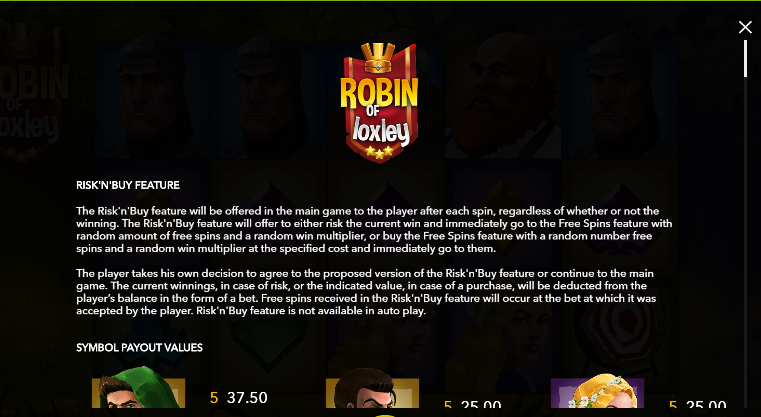The width and height of the screenshot is (761, 417).
Task: Click the yellow 5 count next to 37.50
Action: [214, 398]
